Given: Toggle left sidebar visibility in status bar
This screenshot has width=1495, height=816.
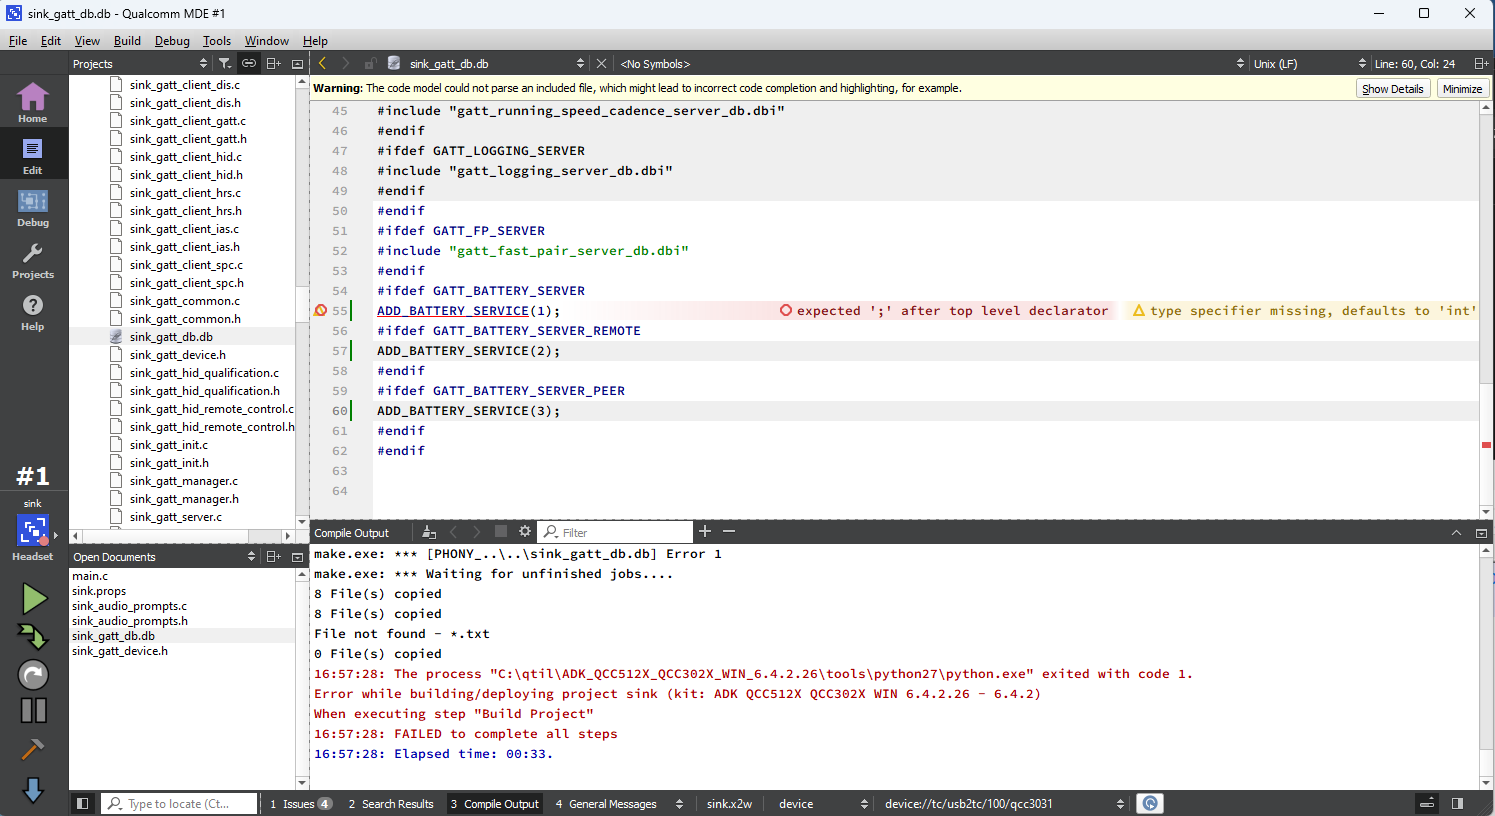Looking at the screenshot, I should coord(83,803).
